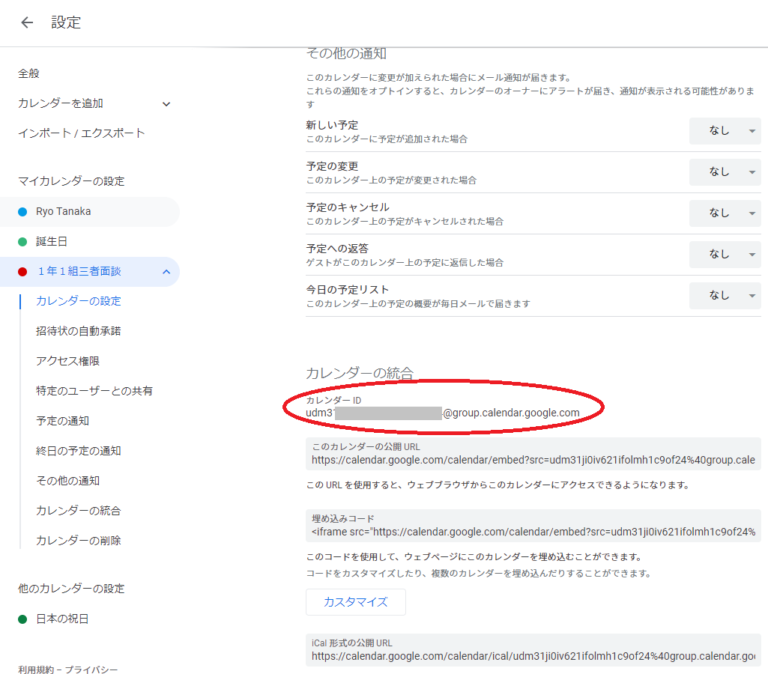Click the green dot beside 誕生日
This screenshot has width=768, height=674.
23,242
